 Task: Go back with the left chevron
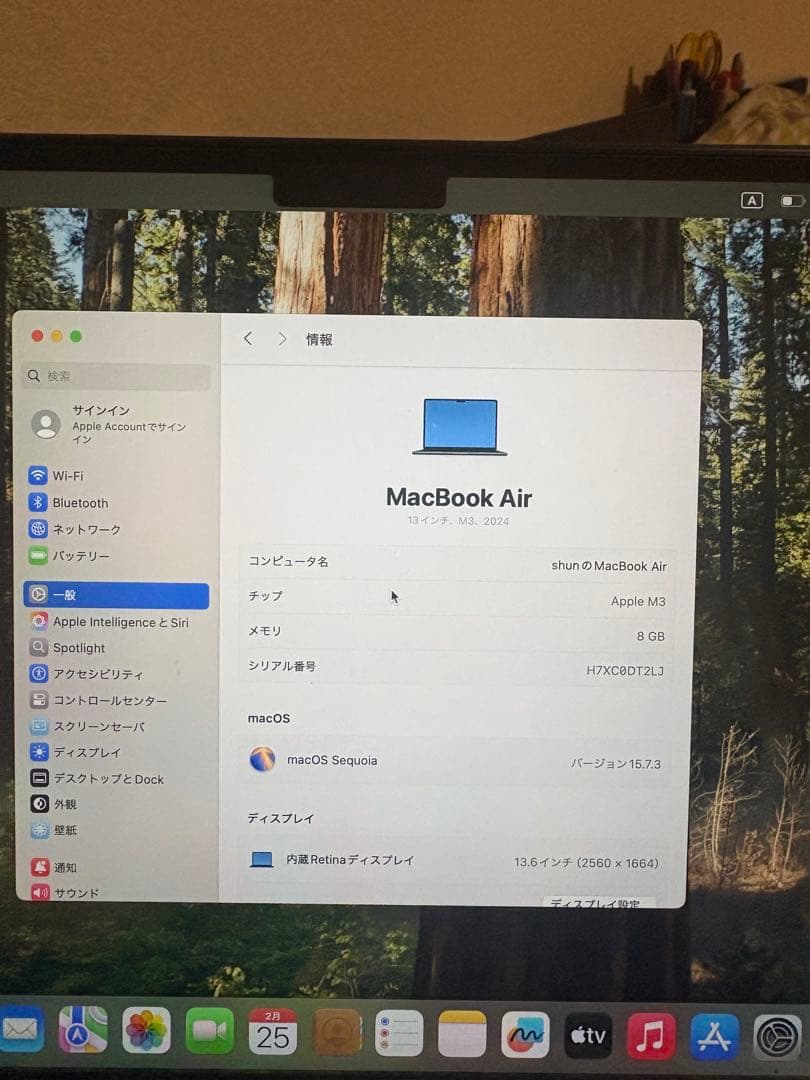coord(248,338)
